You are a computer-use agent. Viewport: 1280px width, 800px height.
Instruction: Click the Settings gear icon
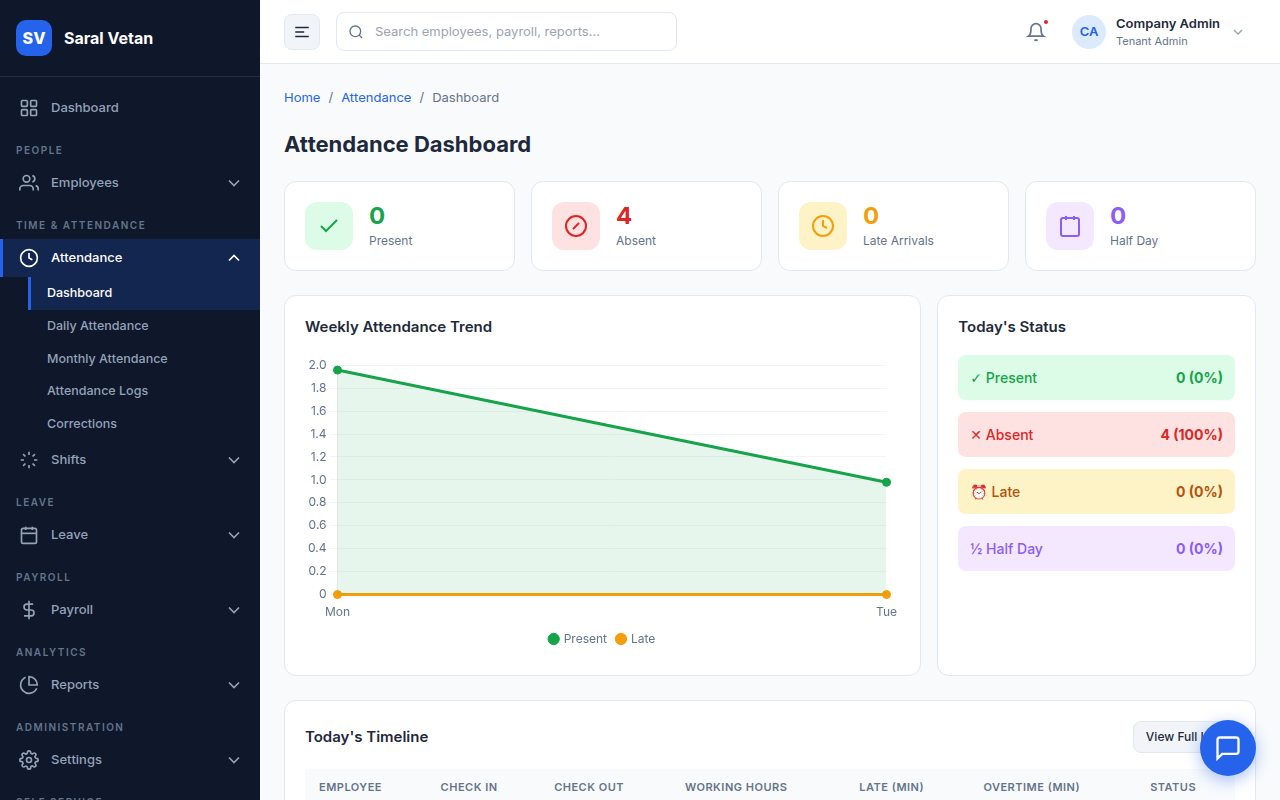[x=29, y=760]
